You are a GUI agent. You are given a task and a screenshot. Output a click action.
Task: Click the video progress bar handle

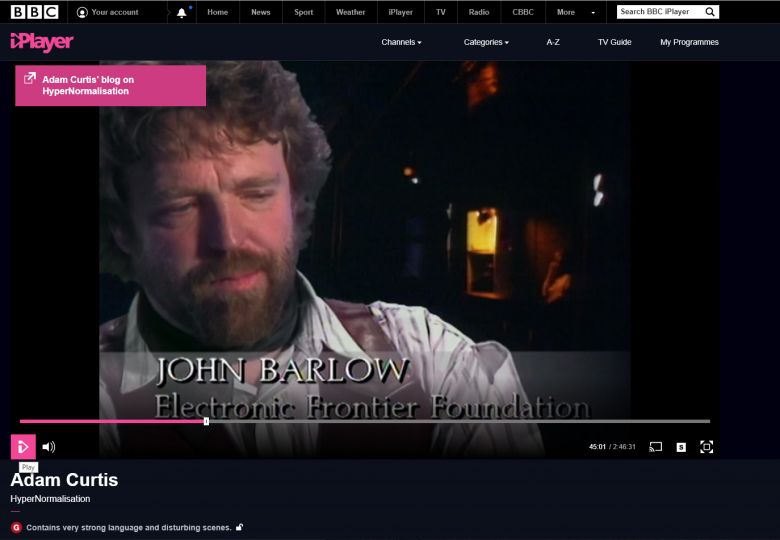(x=206, y=421)
